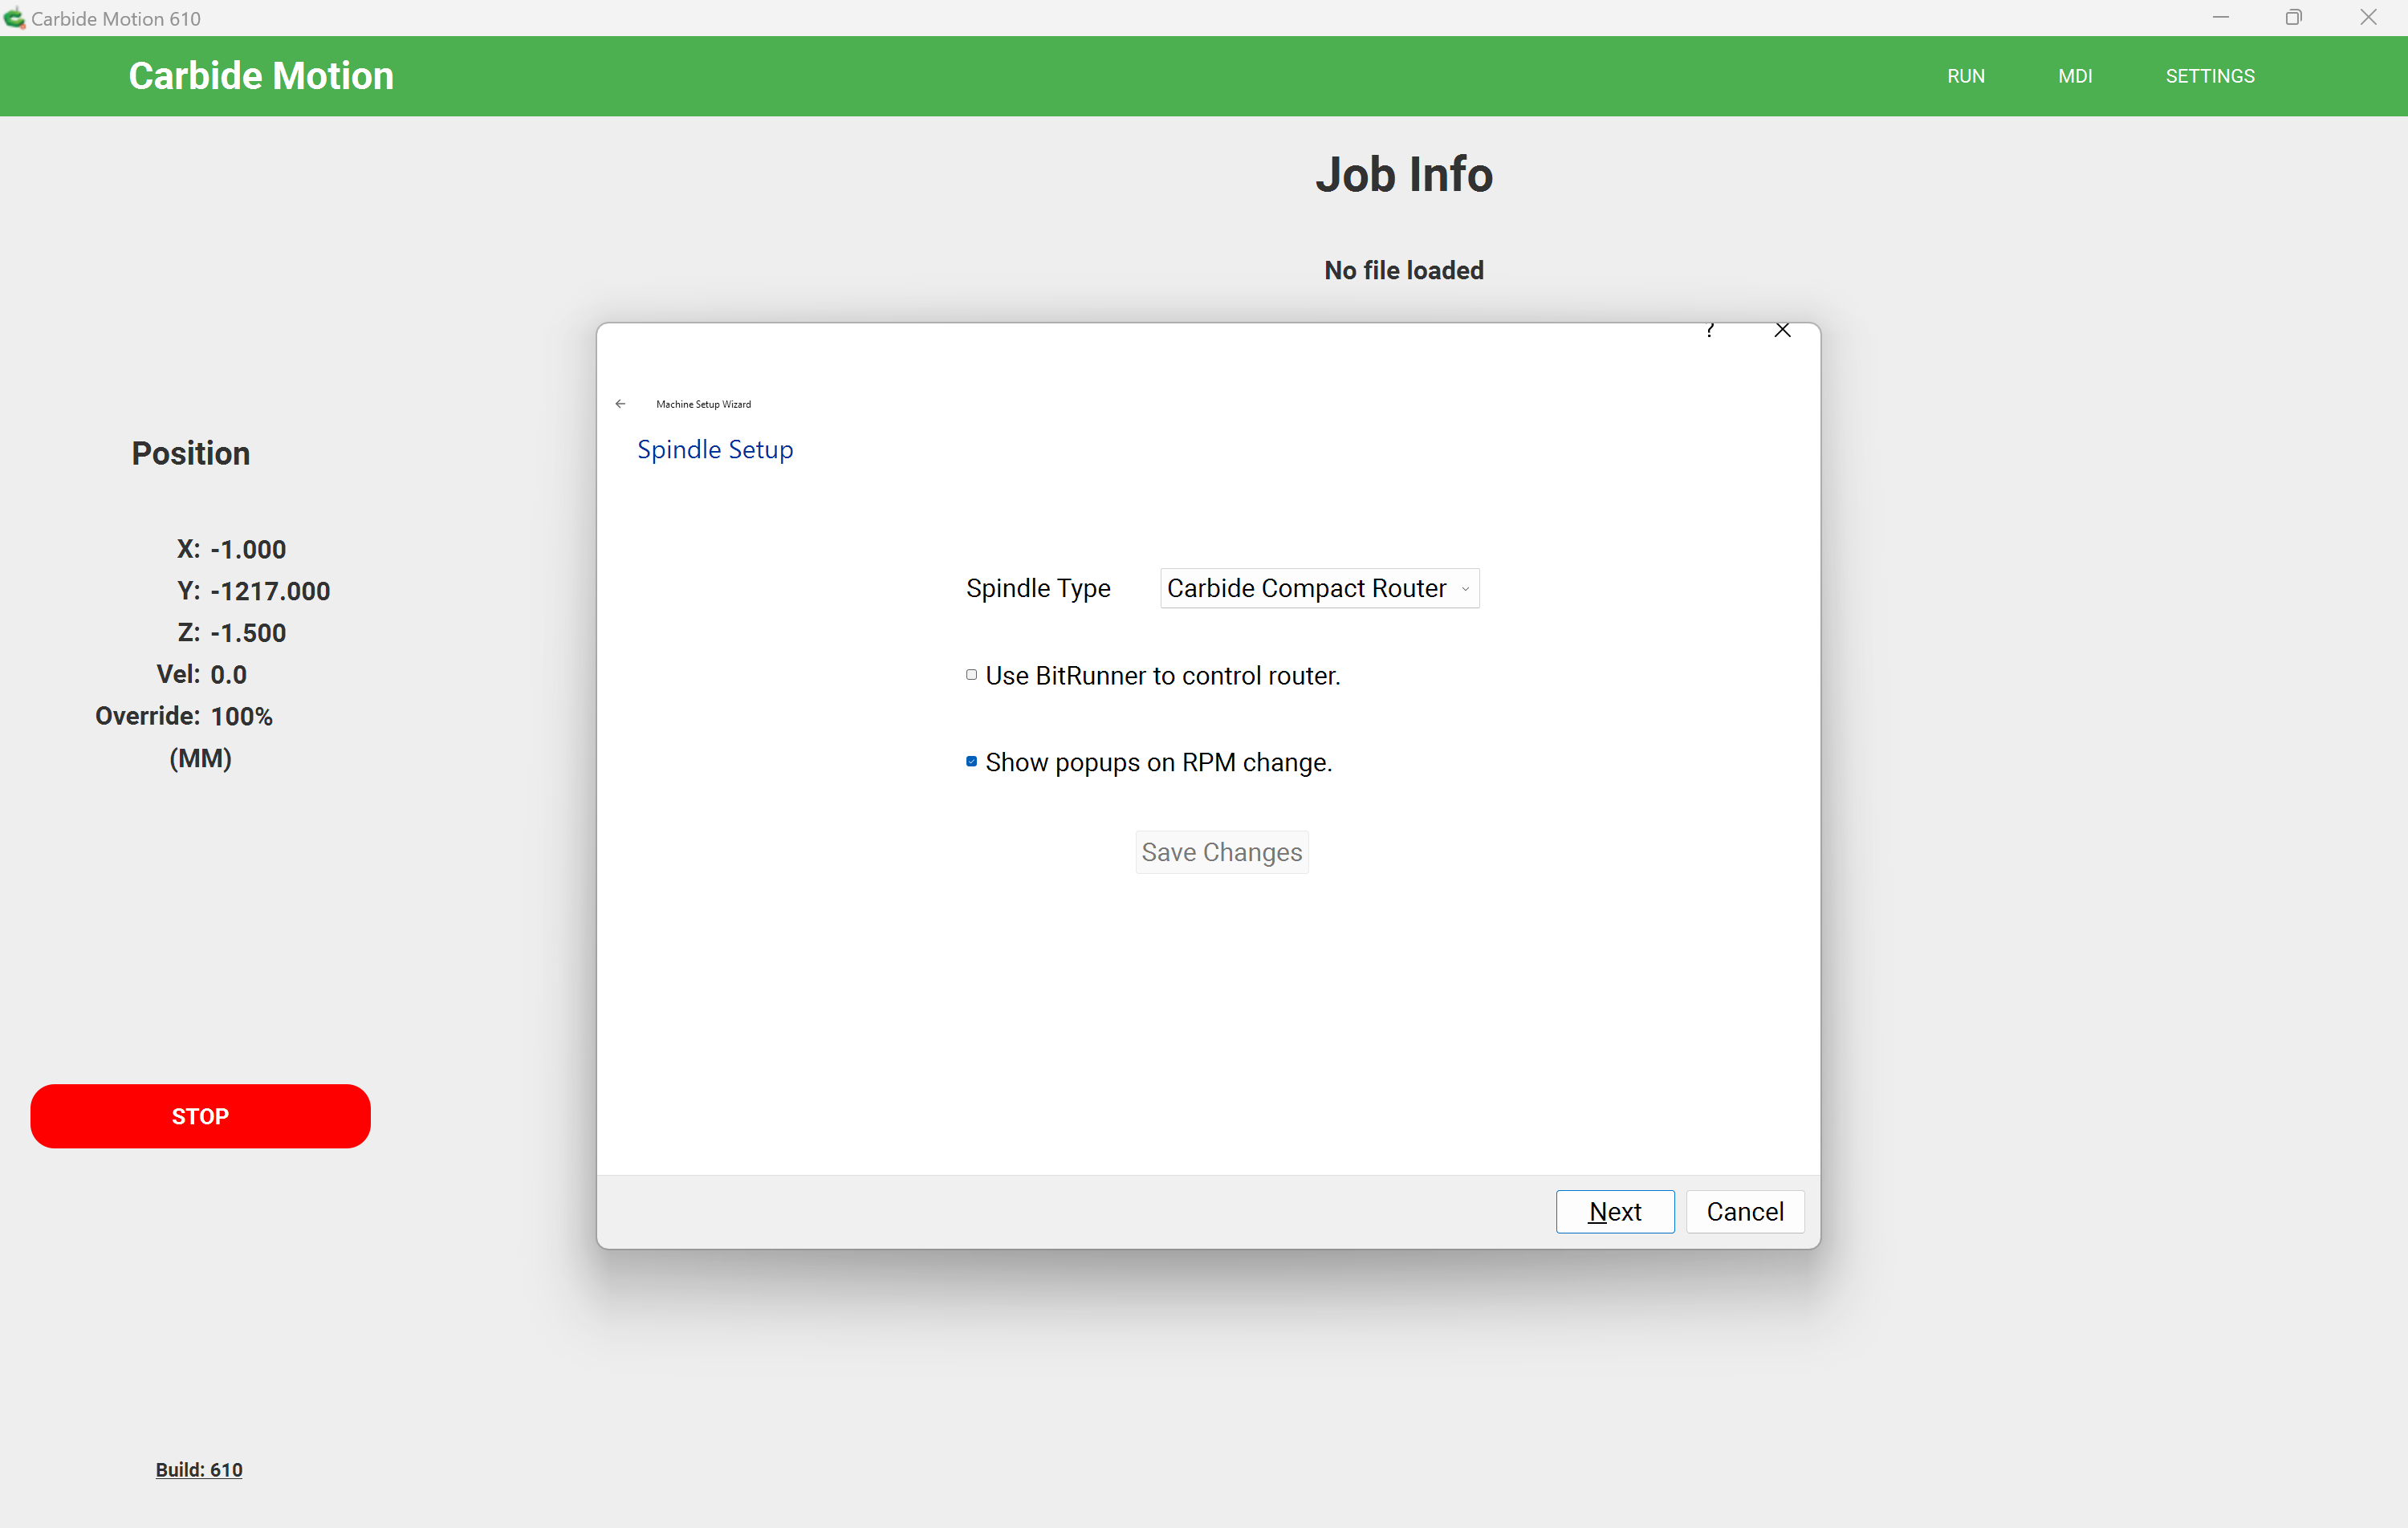
Task: Close the Spindle Setup dialog
Action: (x=1782, y=331)
